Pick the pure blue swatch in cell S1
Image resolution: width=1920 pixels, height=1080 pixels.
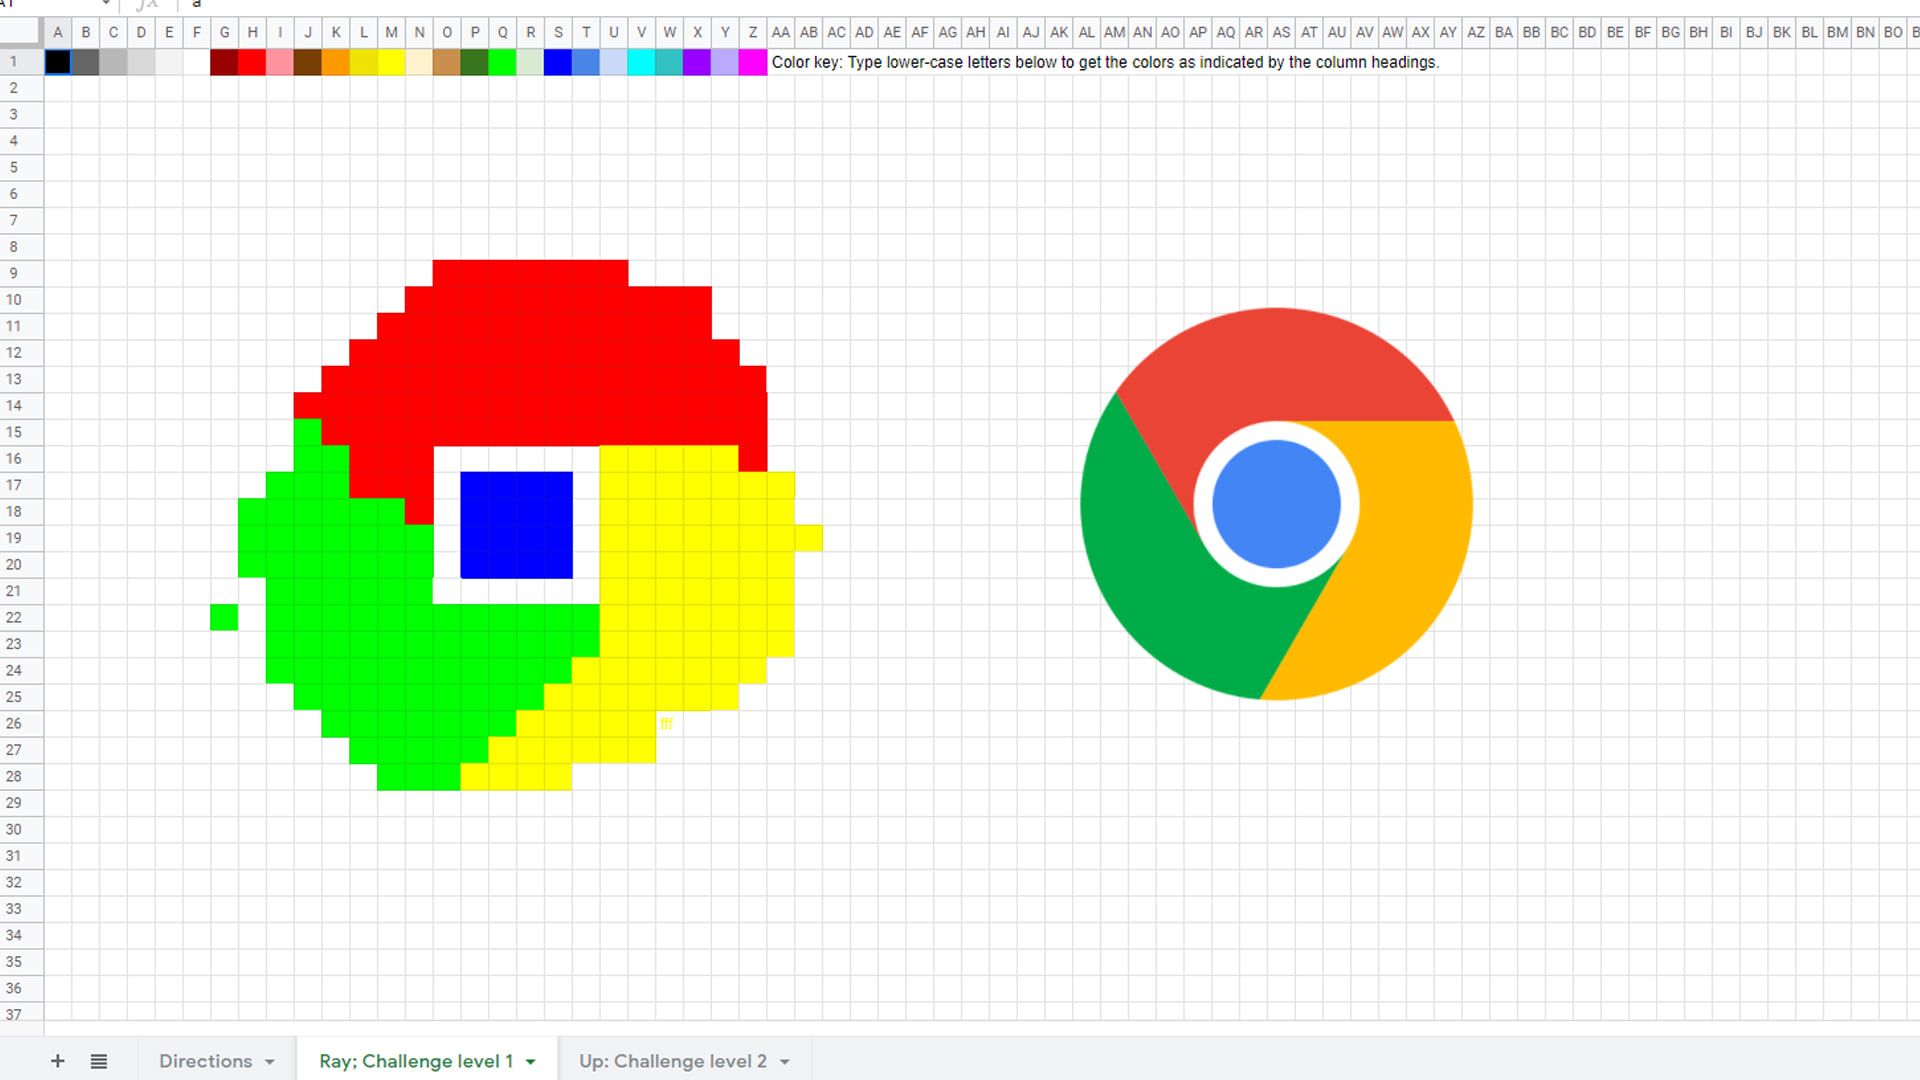click(558, 62)
